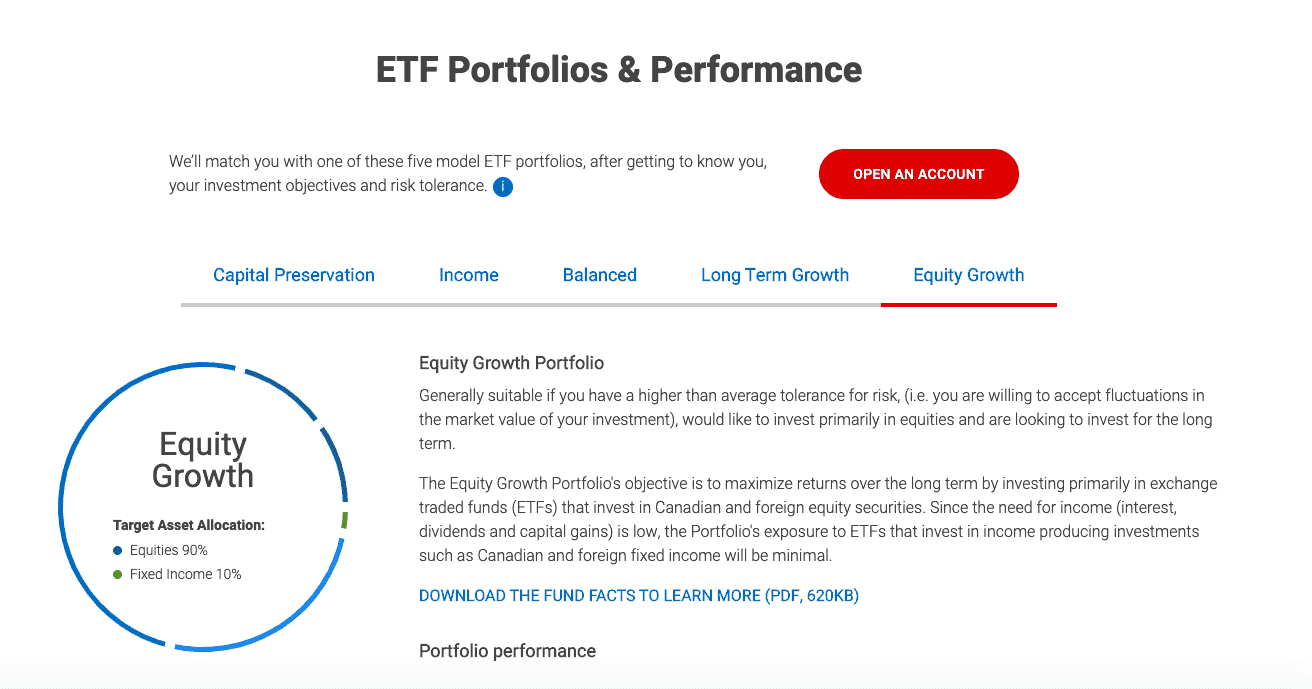Open the Long Term Growth tab
Viewport: 1312px width, 689px height.
(x=775, y=275)
